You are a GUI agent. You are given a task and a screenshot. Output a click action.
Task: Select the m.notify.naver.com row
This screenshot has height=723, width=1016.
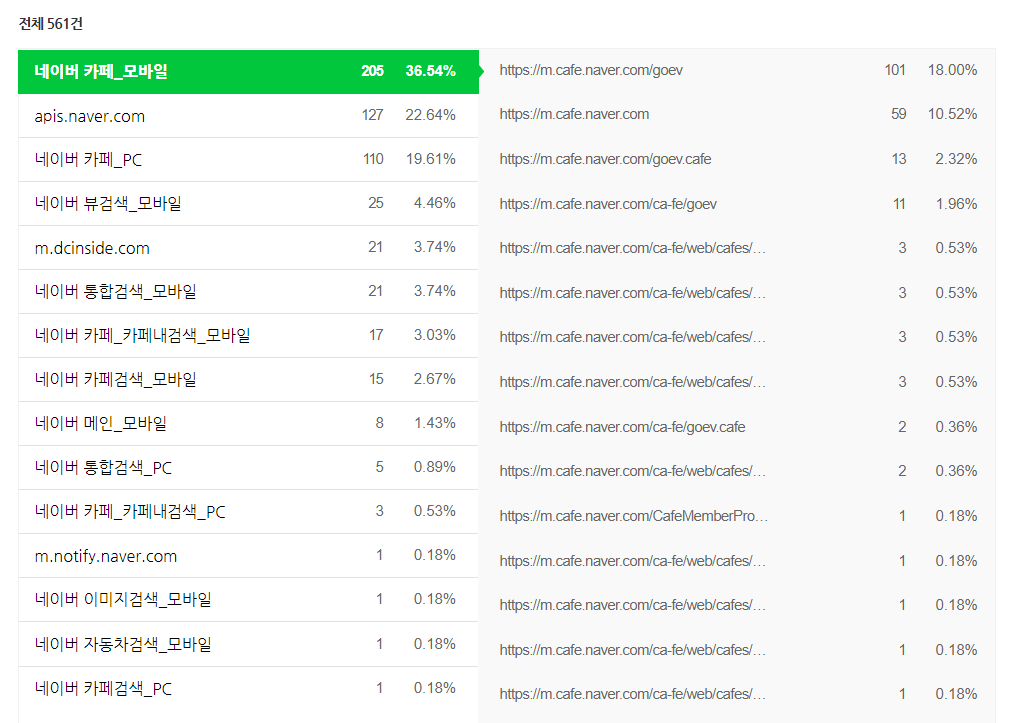(248, 556)
